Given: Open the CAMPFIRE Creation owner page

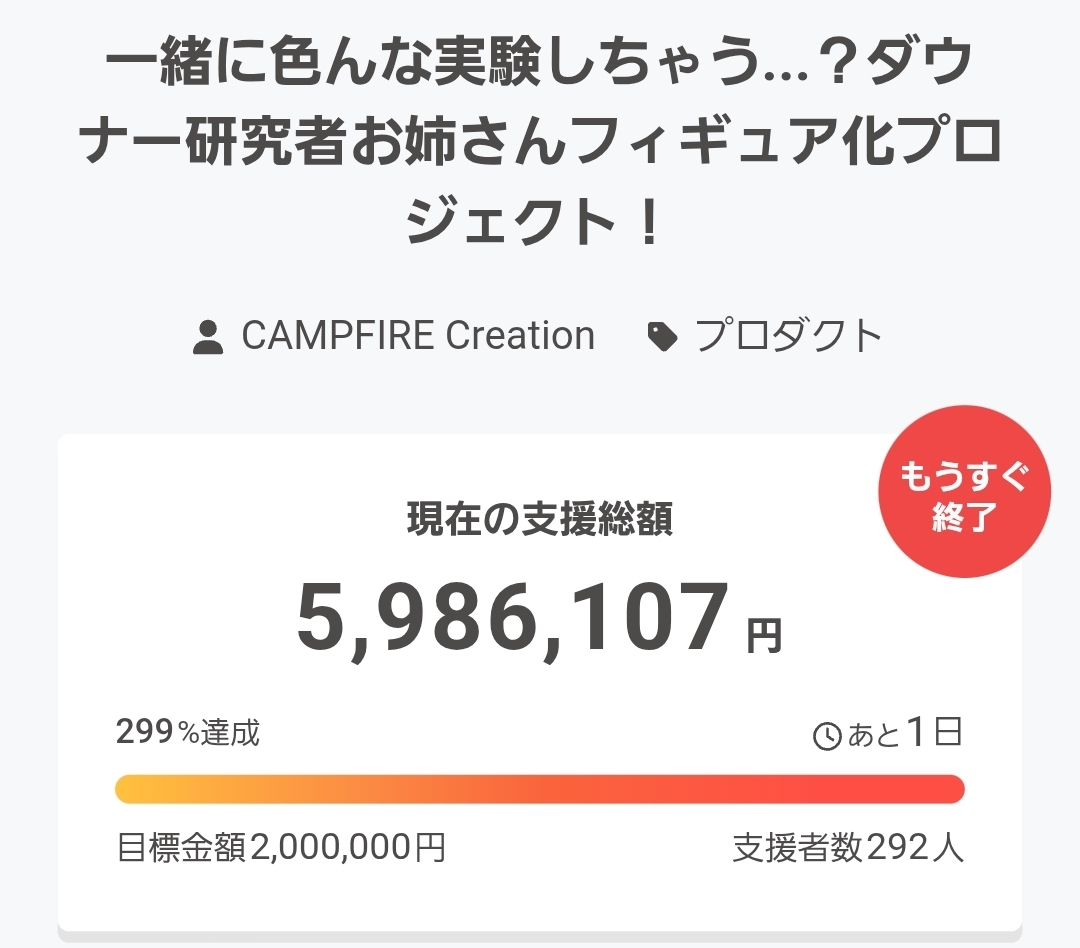Looking at the screenshot, I should pyautogui.click(x=418, y=336).
